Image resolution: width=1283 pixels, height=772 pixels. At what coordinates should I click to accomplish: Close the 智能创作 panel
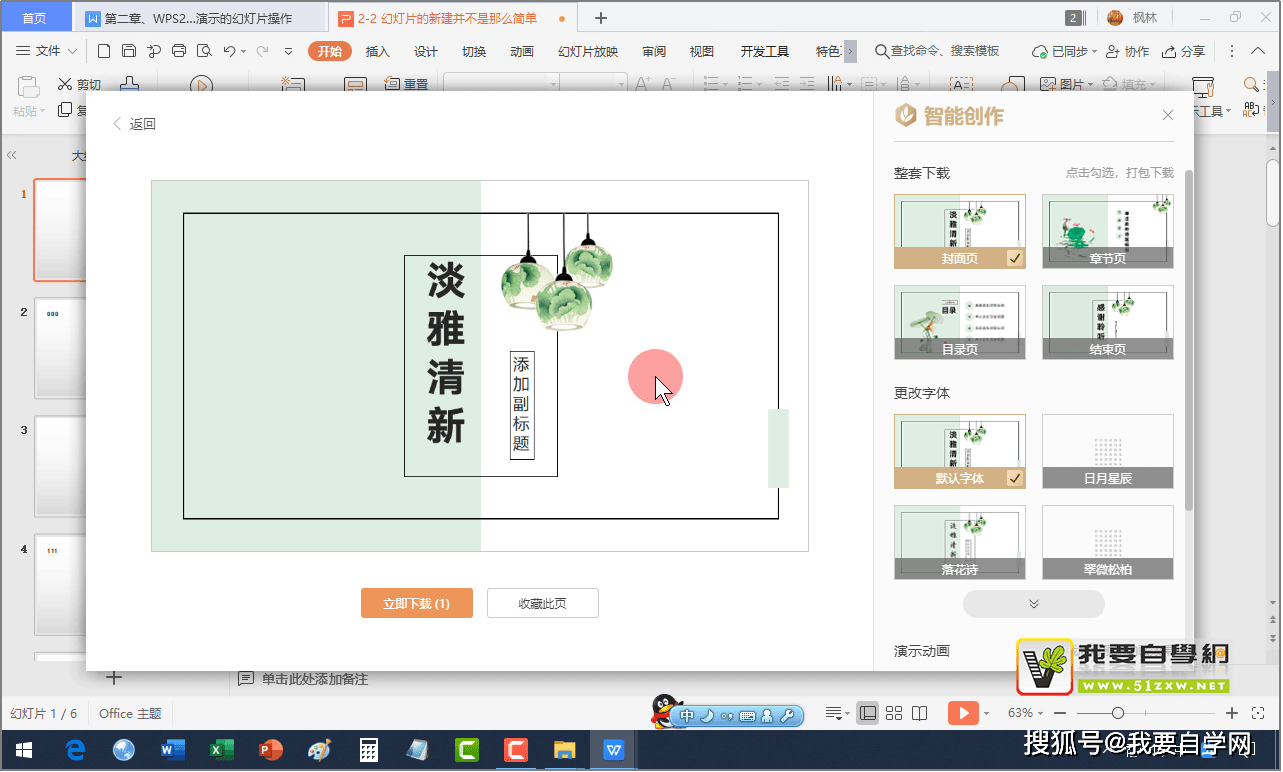1168,115
